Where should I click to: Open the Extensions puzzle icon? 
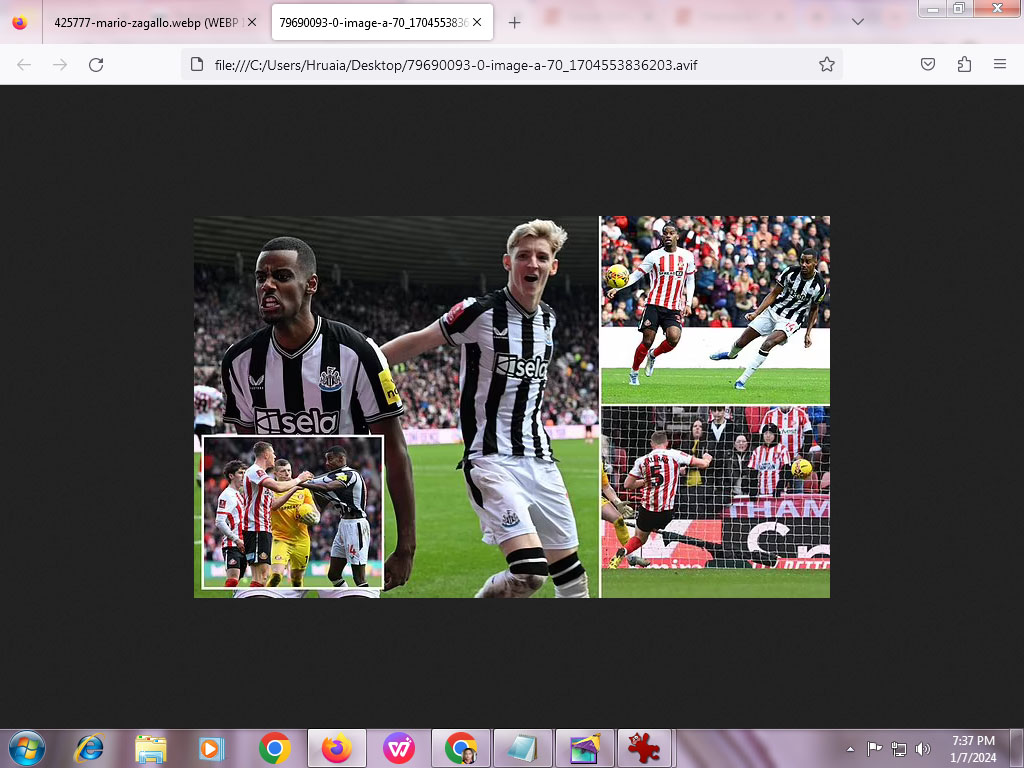(964, 64)
